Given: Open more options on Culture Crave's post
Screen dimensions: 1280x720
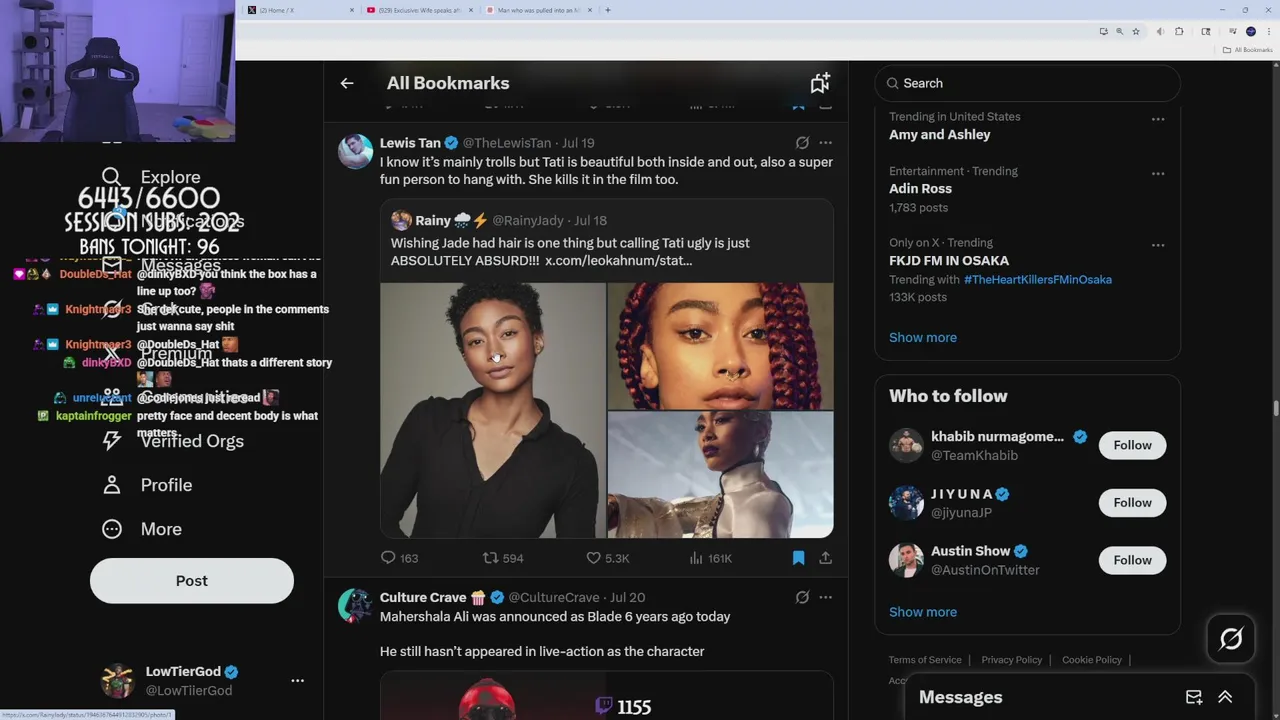Looking at the screenshot, I should click(x=825, y=597).
